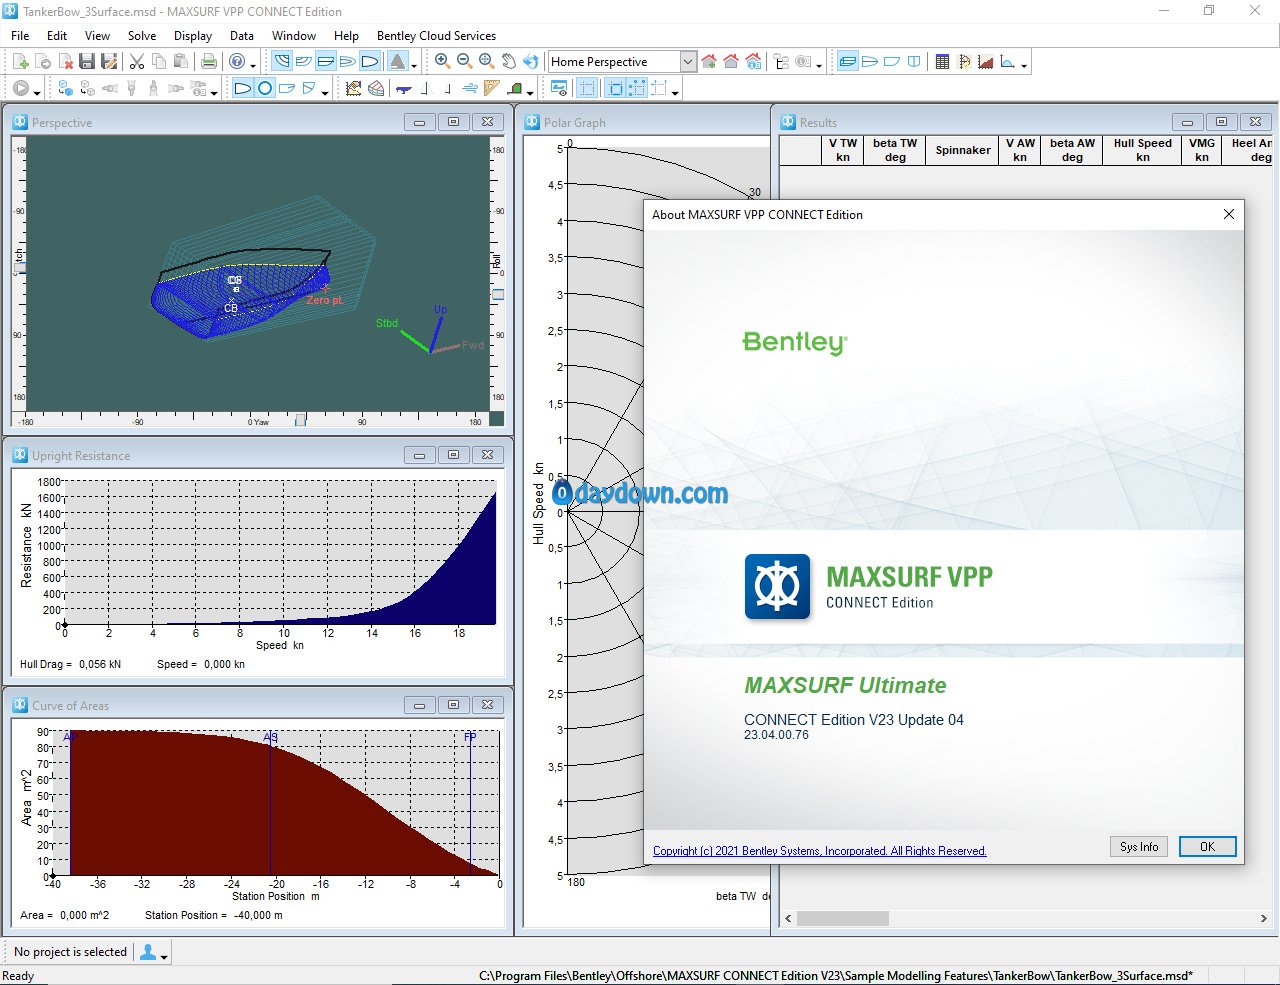Expand the overflow arrow after dashed-frame icons
The image size is (1280, 985).
tap(675, 92)
